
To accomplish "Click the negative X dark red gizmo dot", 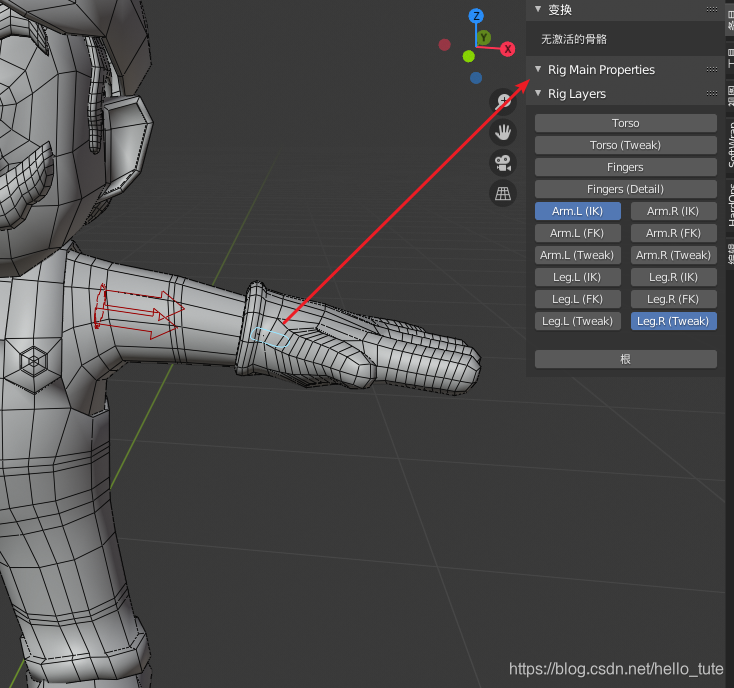I will point(445,44).
